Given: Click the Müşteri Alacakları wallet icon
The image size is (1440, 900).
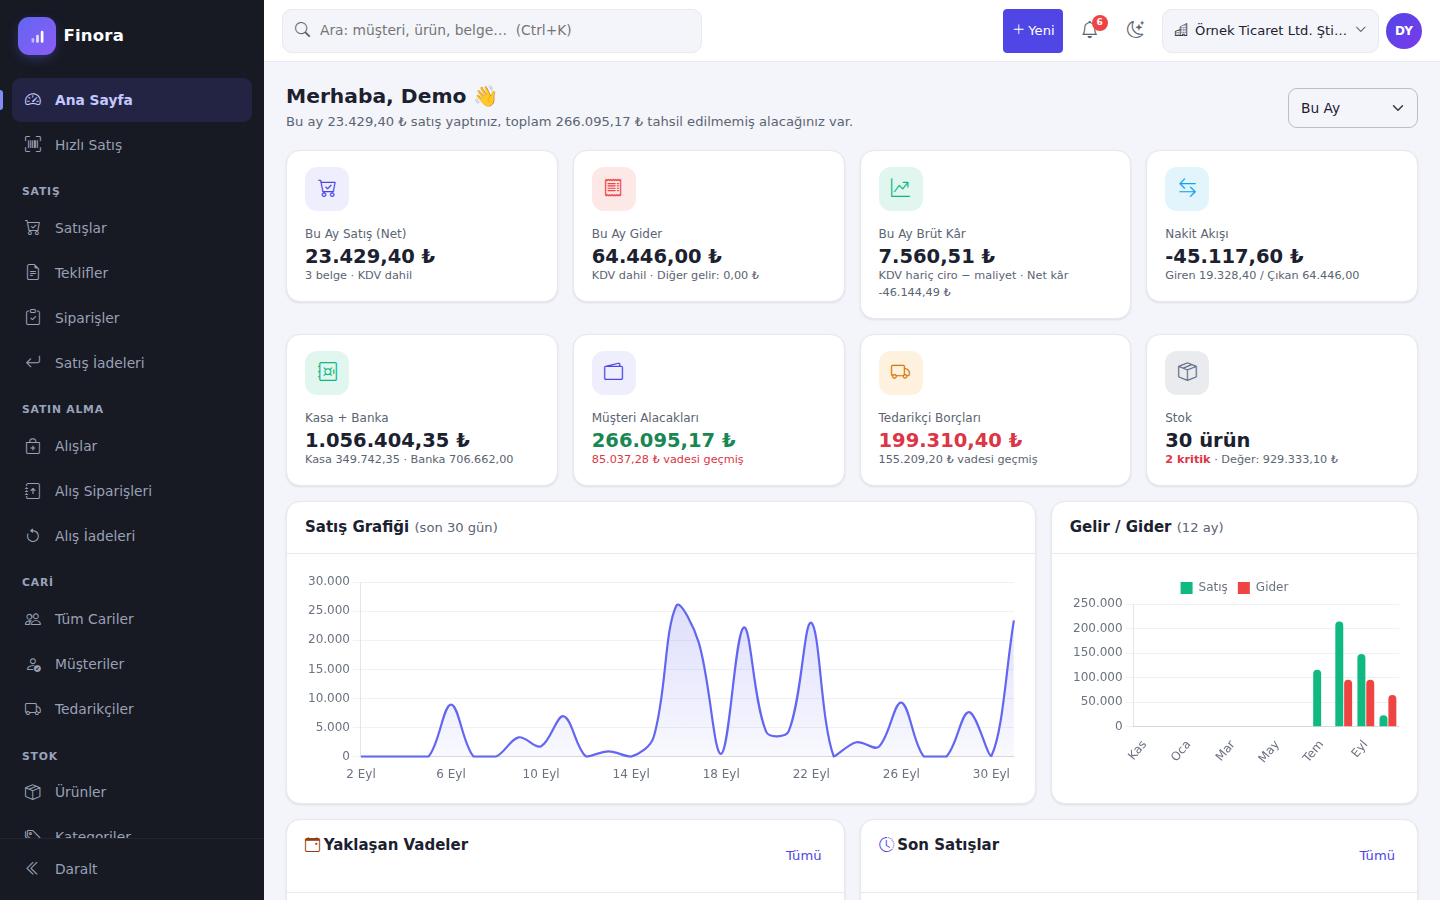Looking at the screenshot, I should point(613,372).
